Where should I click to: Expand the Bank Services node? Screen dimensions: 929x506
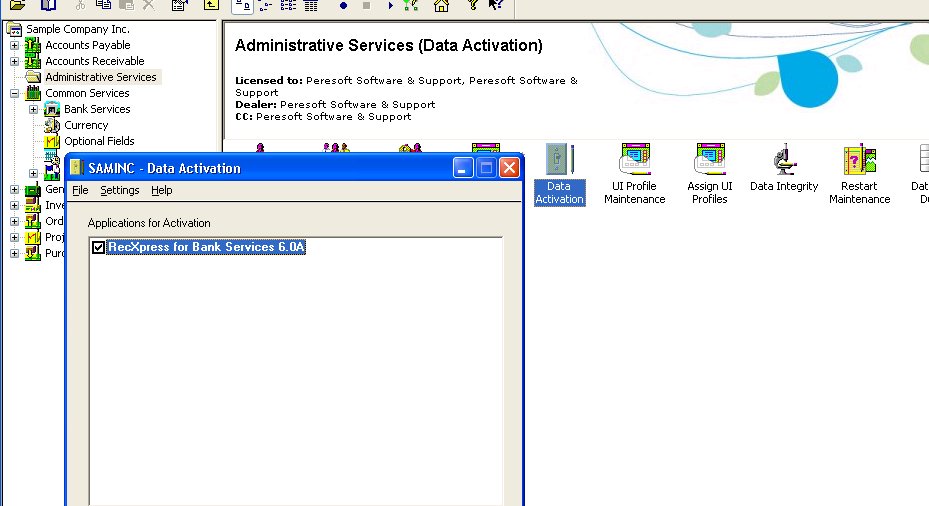(x=33, y=109)
